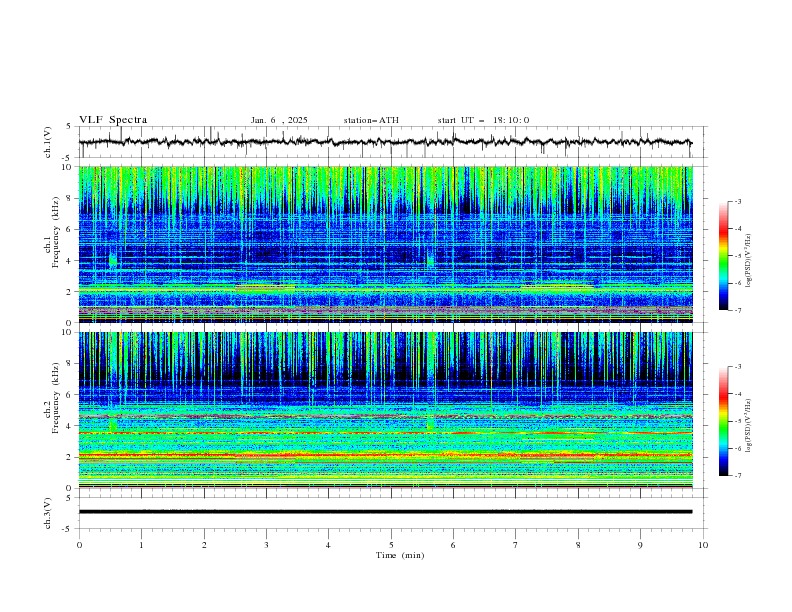
Task: Click the -7 tick on ch.2 colorbar
Action: (x=737, y=476)
